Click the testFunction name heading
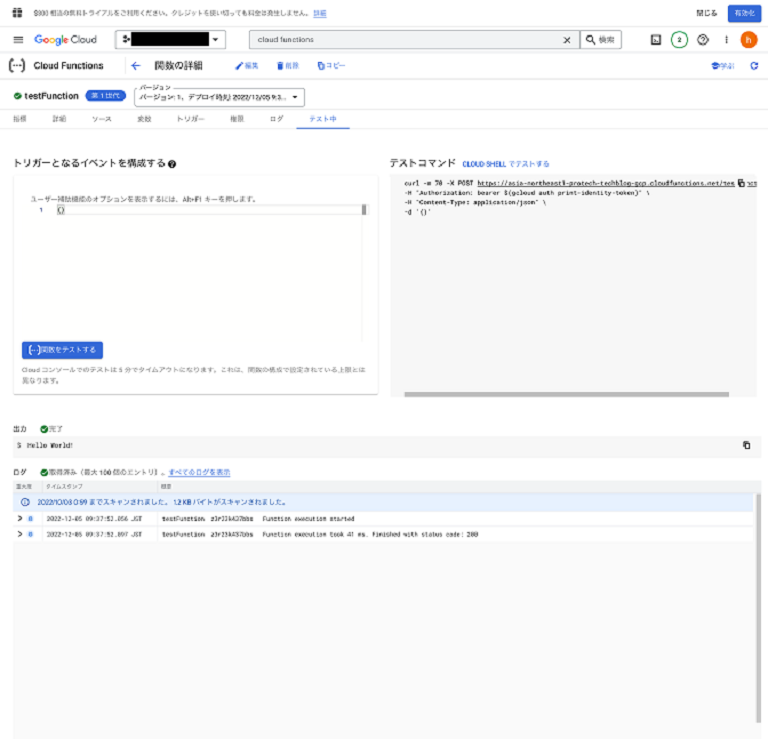This screenshot has height=739, width=768. (x=51, y=96)
